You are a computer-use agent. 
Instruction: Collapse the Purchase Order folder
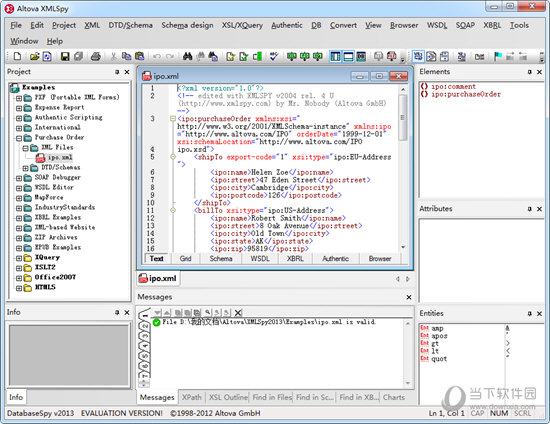click(x=19, y=138)
